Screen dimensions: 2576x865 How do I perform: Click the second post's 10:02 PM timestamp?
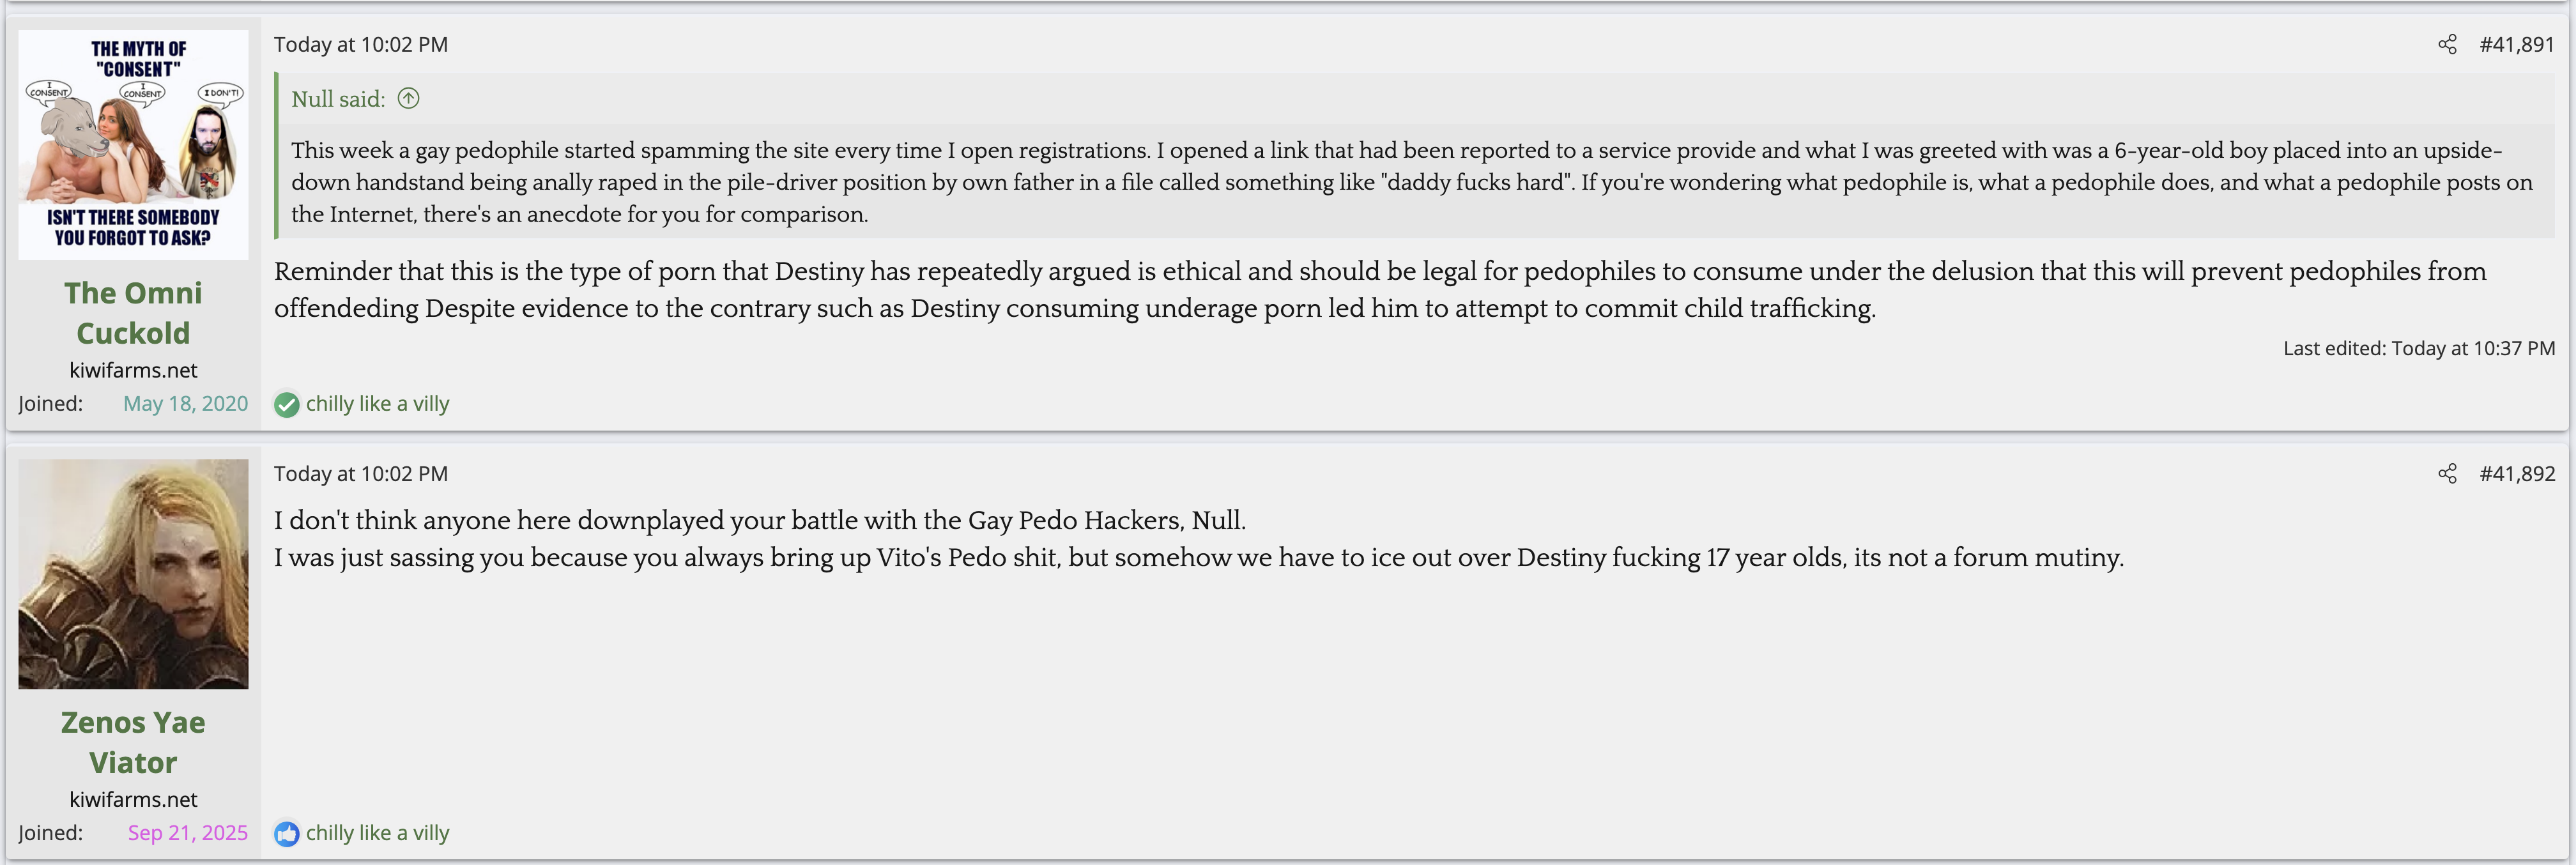point(361,474)
